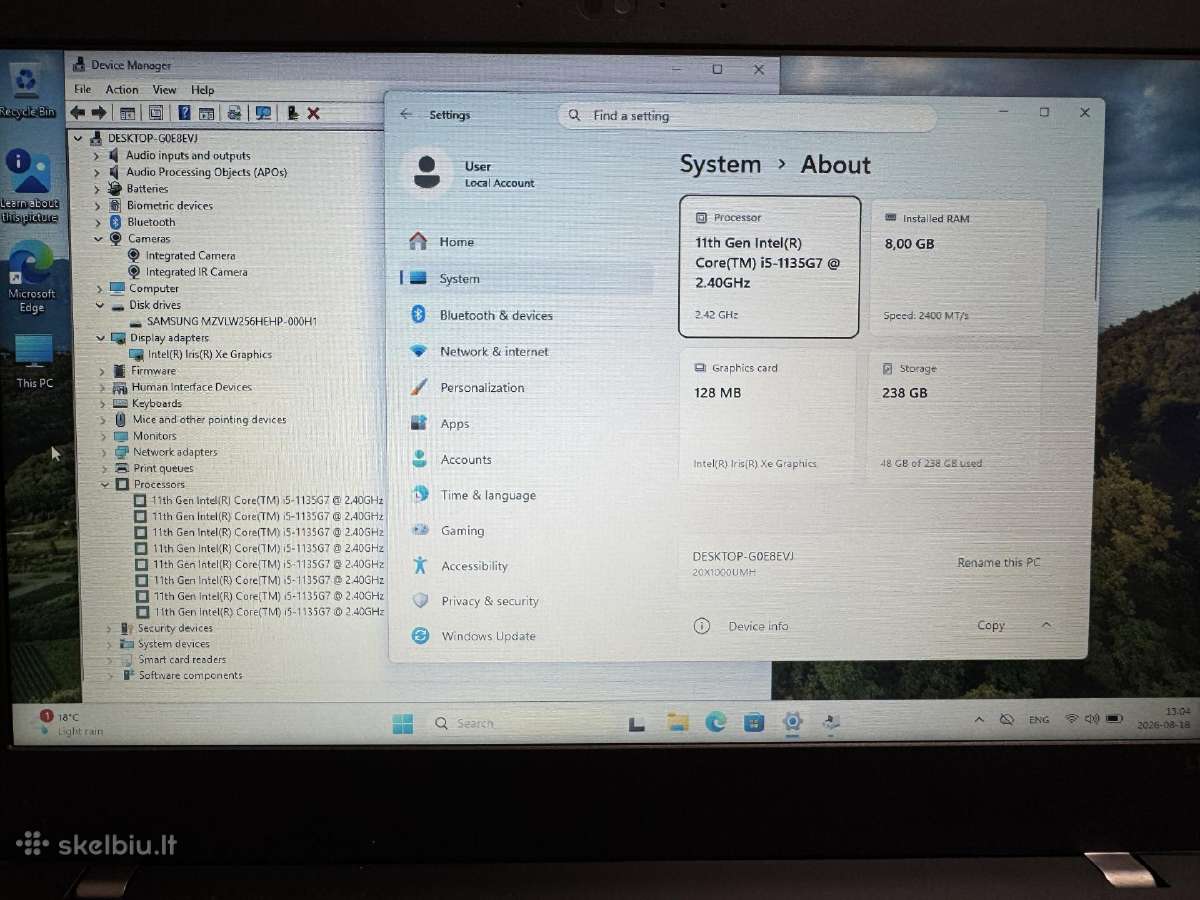This screenshot has height=900, width=1200.
Task: Open File Explorer from taskbar
Action: click(x=678, y=722)
